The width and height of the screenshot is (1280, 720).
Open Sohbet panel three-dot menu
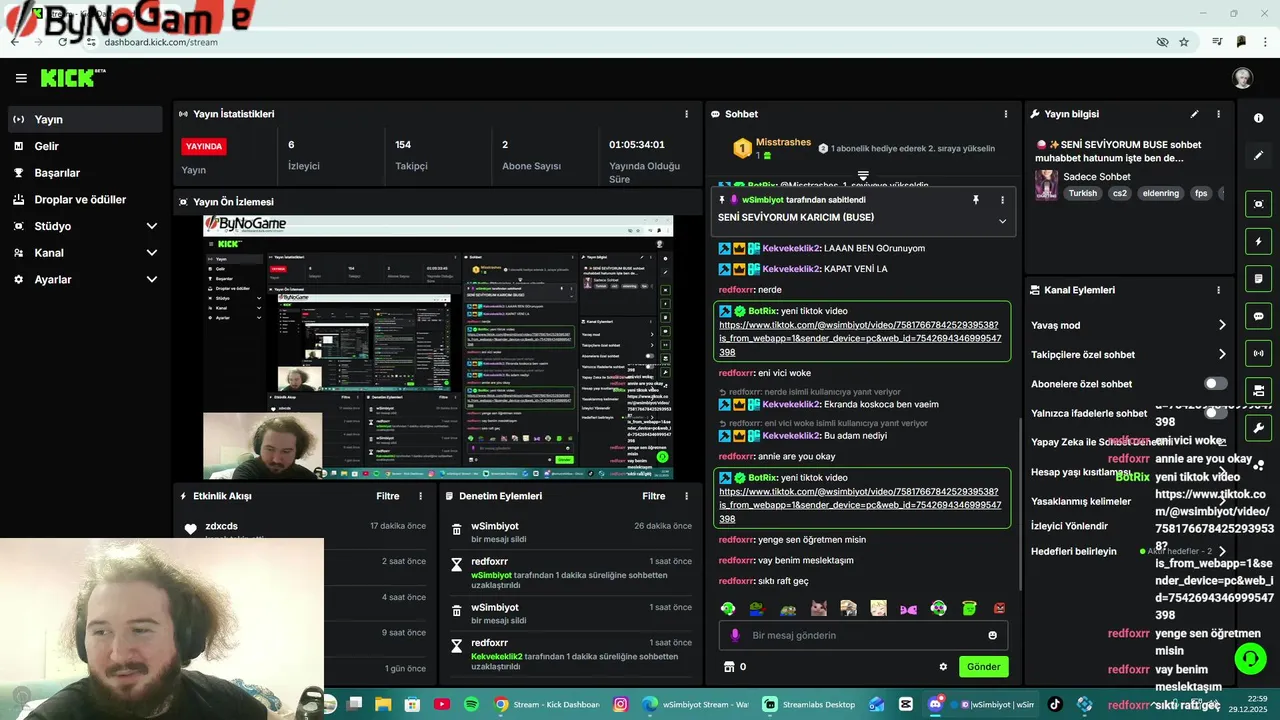click(1006, 114)
